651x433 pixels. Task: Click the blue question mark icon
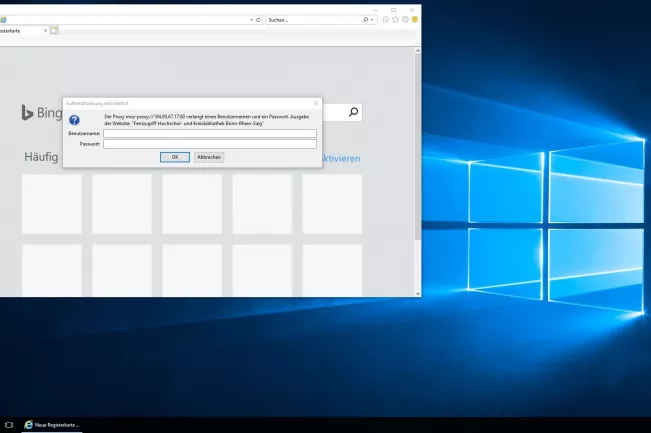coord(74,120)
